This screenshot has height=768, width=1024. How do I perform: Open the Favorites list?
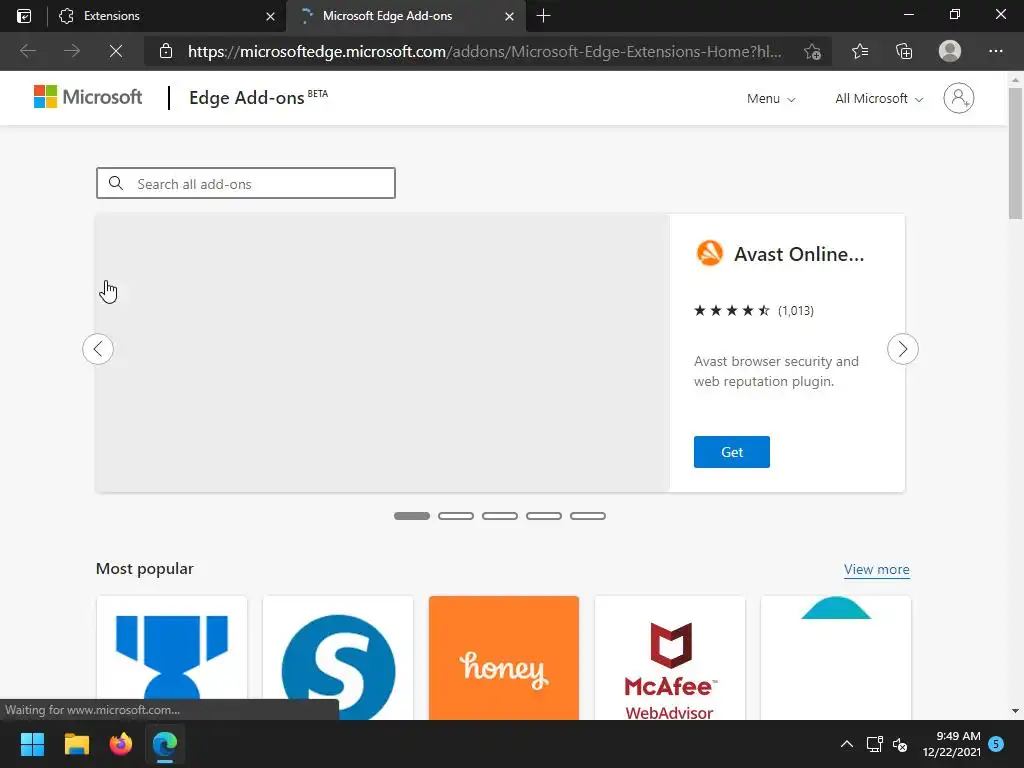coord(860,51)
